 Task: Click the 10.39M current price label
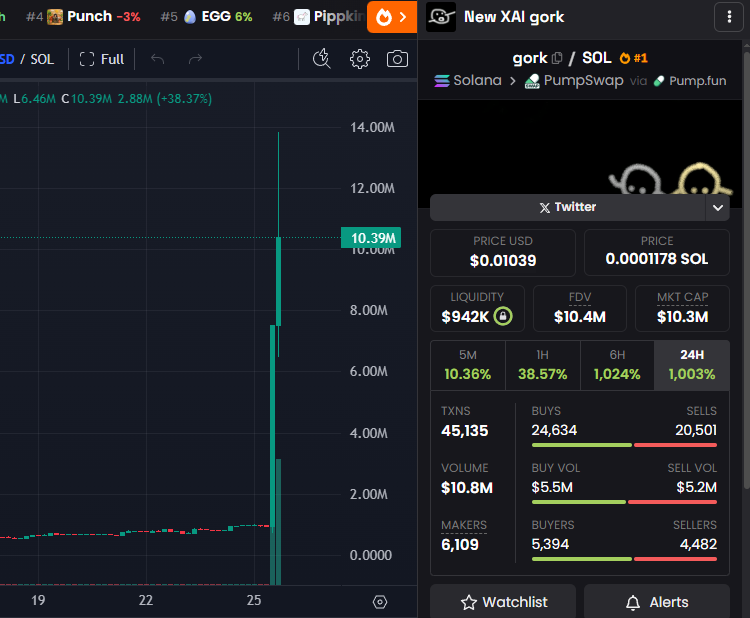click(371, 238)
